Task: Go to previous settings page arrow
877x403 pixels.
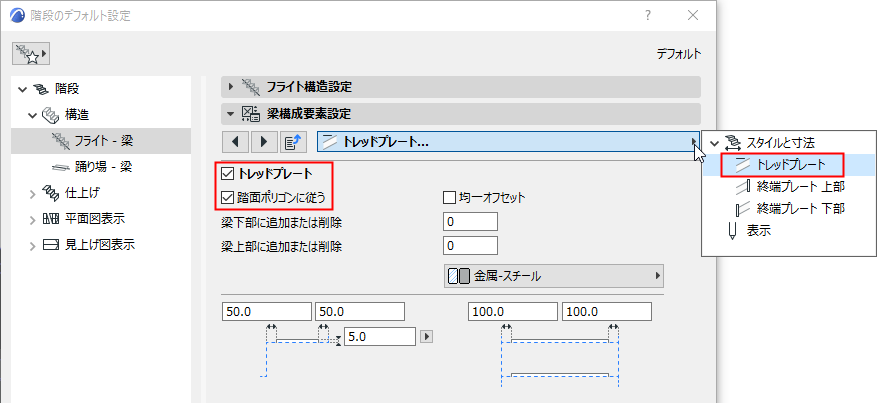Action: [235, 142]
